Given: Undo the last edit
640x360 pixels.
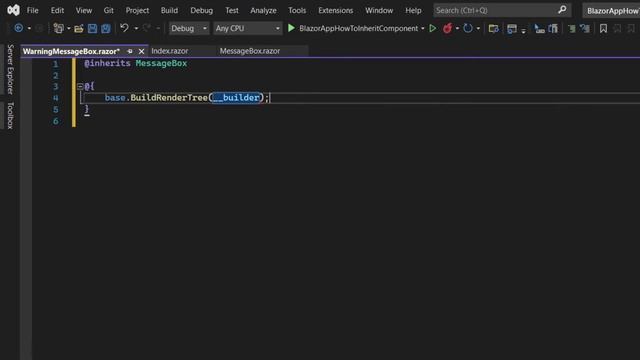Looking at the screenshot, I should 124,28.
